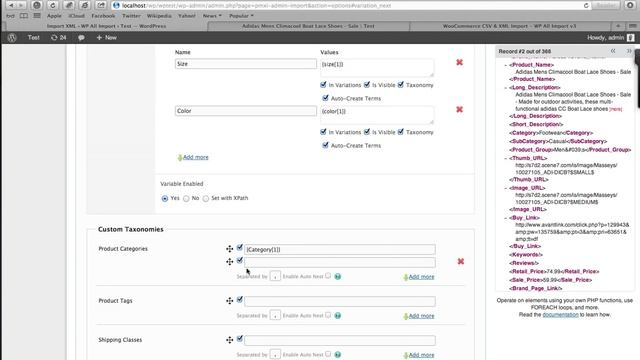This screenshot has width=640, height=360.
Task: Go to previous record in XML panel
Action: click(613, 51)
